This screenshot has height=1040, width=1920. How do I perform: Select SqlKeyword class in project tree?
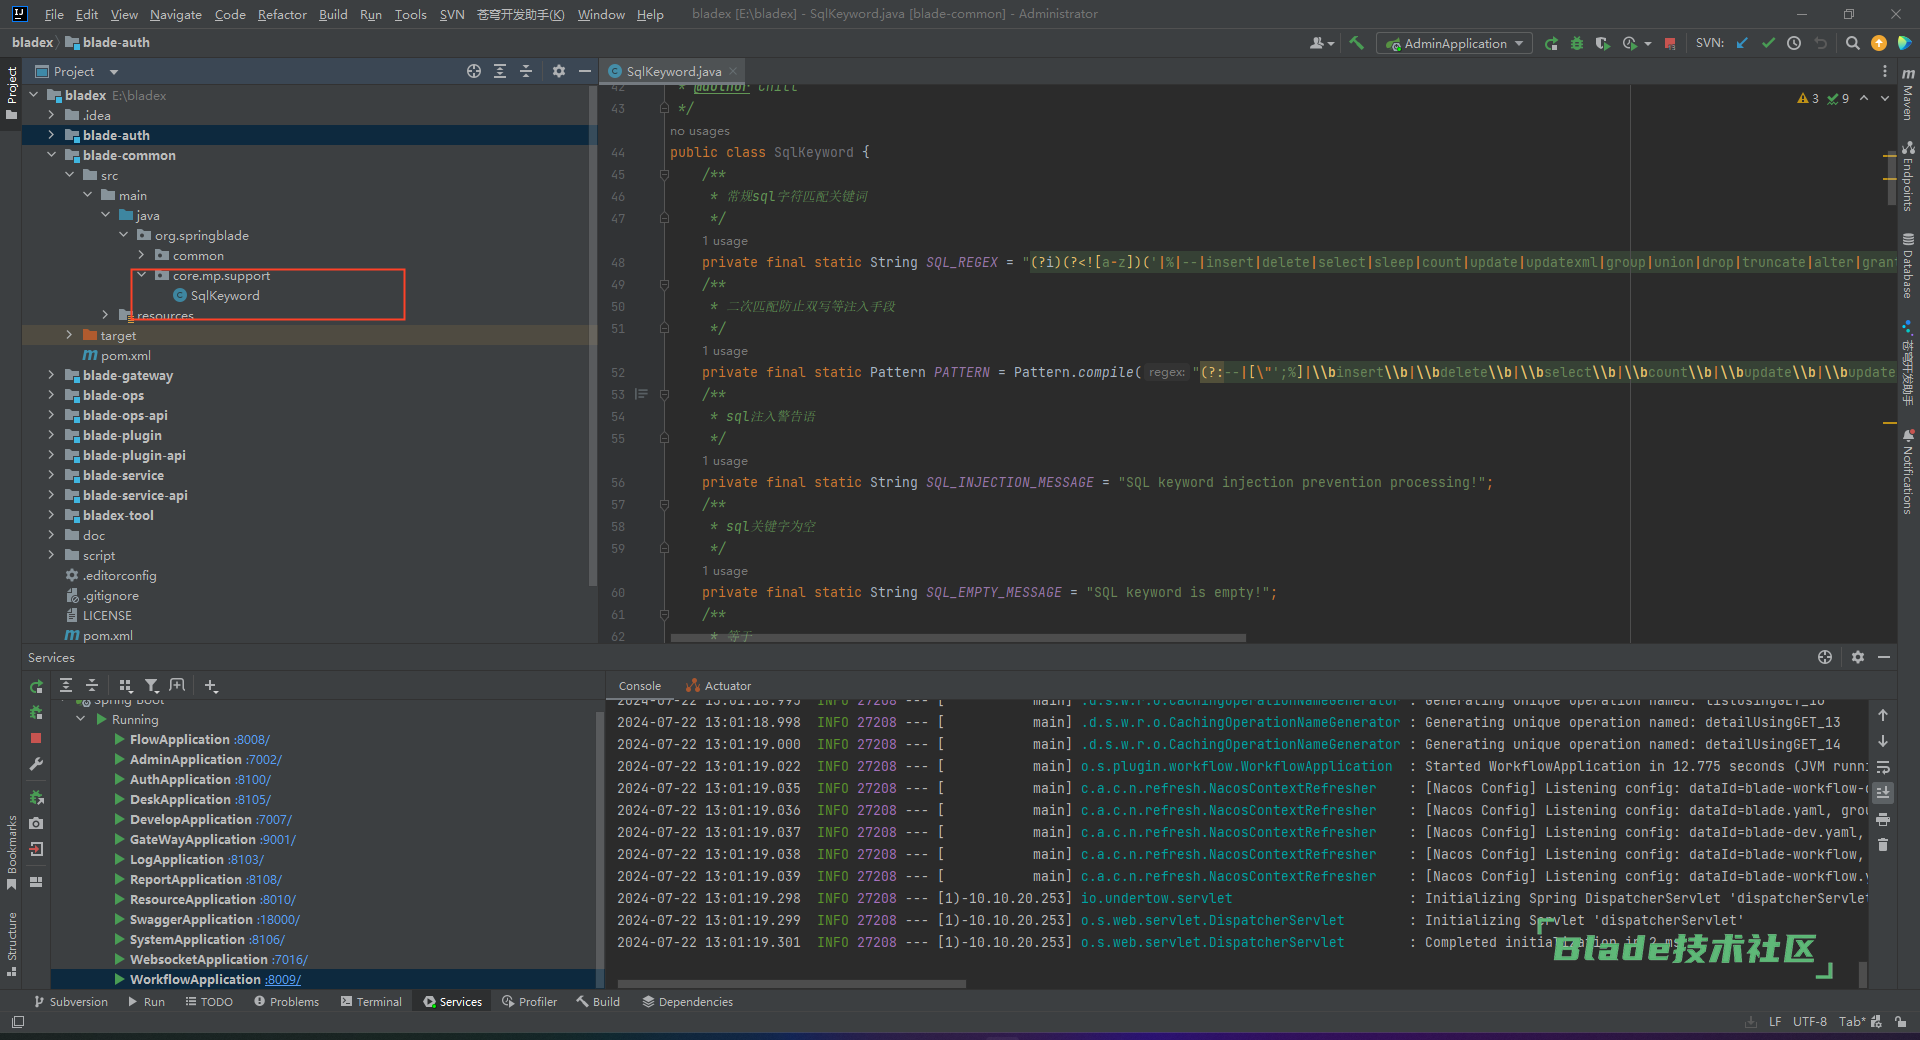pos(224,295)
